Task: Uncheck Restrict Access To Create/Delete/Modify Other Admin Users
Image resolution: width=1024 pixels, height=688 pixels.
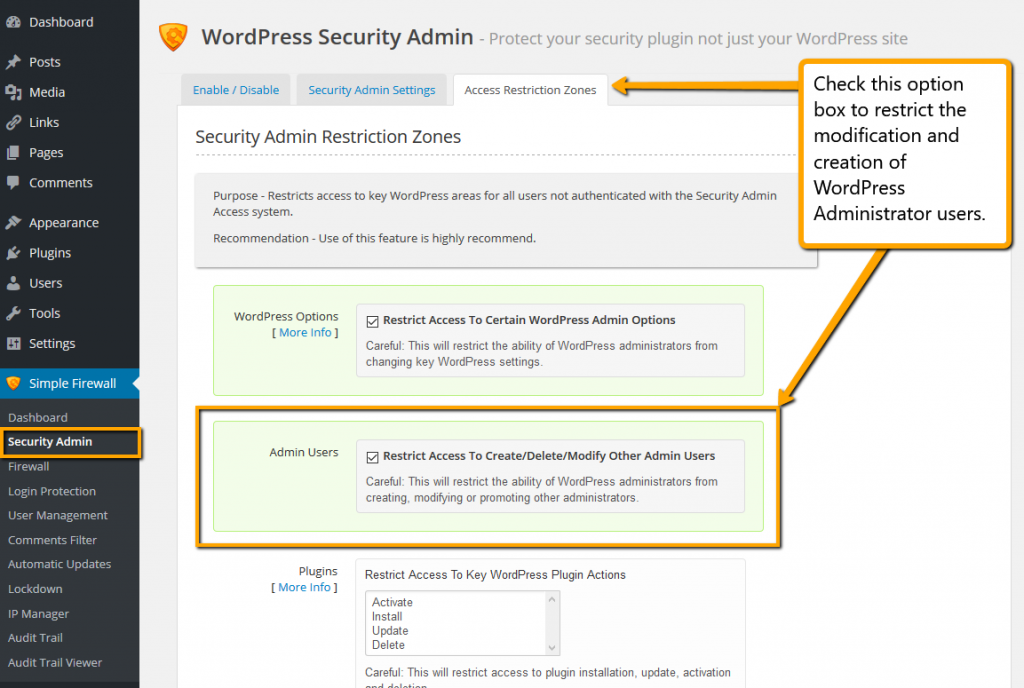Action: tap(371, 455)
